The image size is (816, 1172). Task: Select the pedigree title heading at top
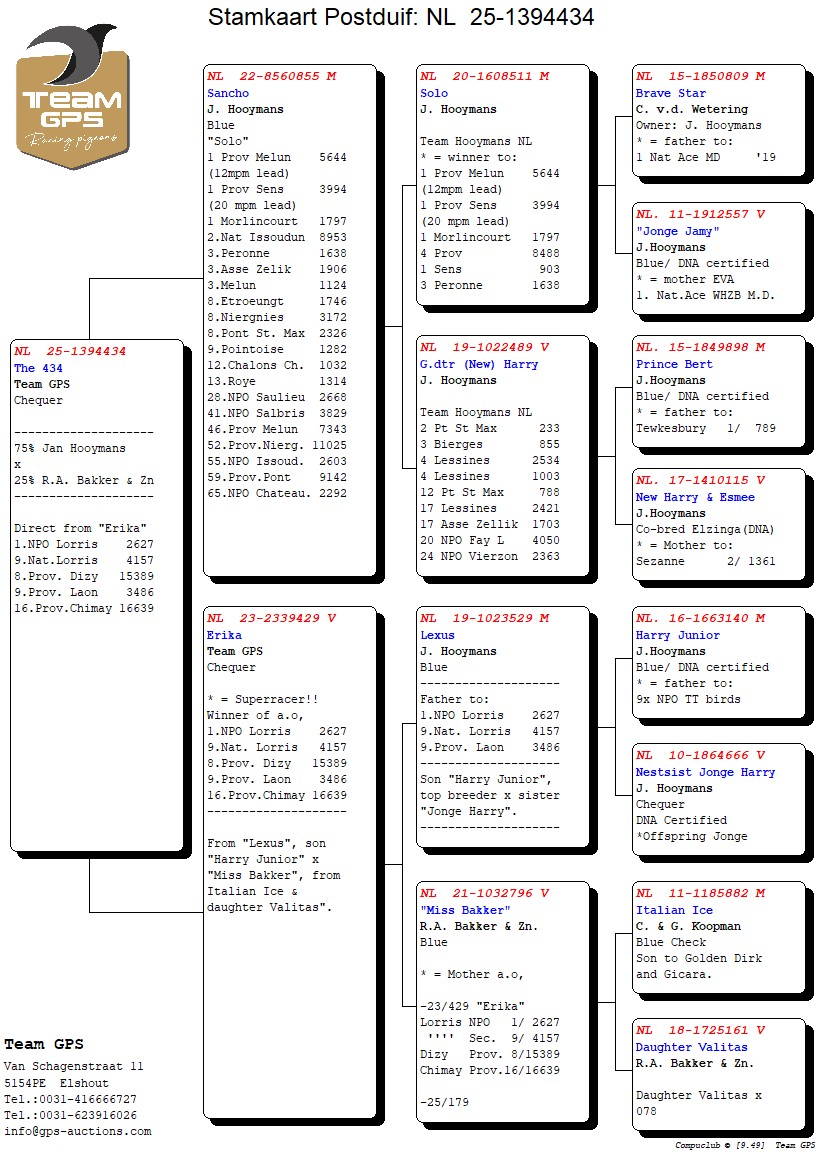pyautogui.click(x=401, y=17)
